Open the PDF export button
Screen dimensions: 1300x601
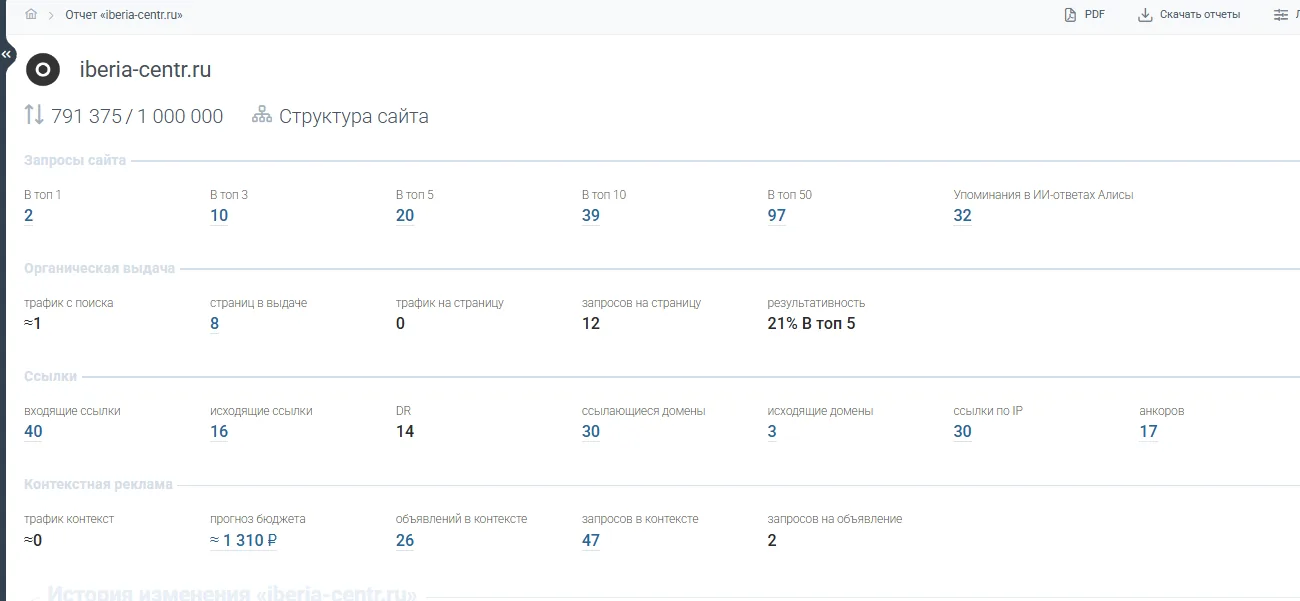(x=1084, y=15)
